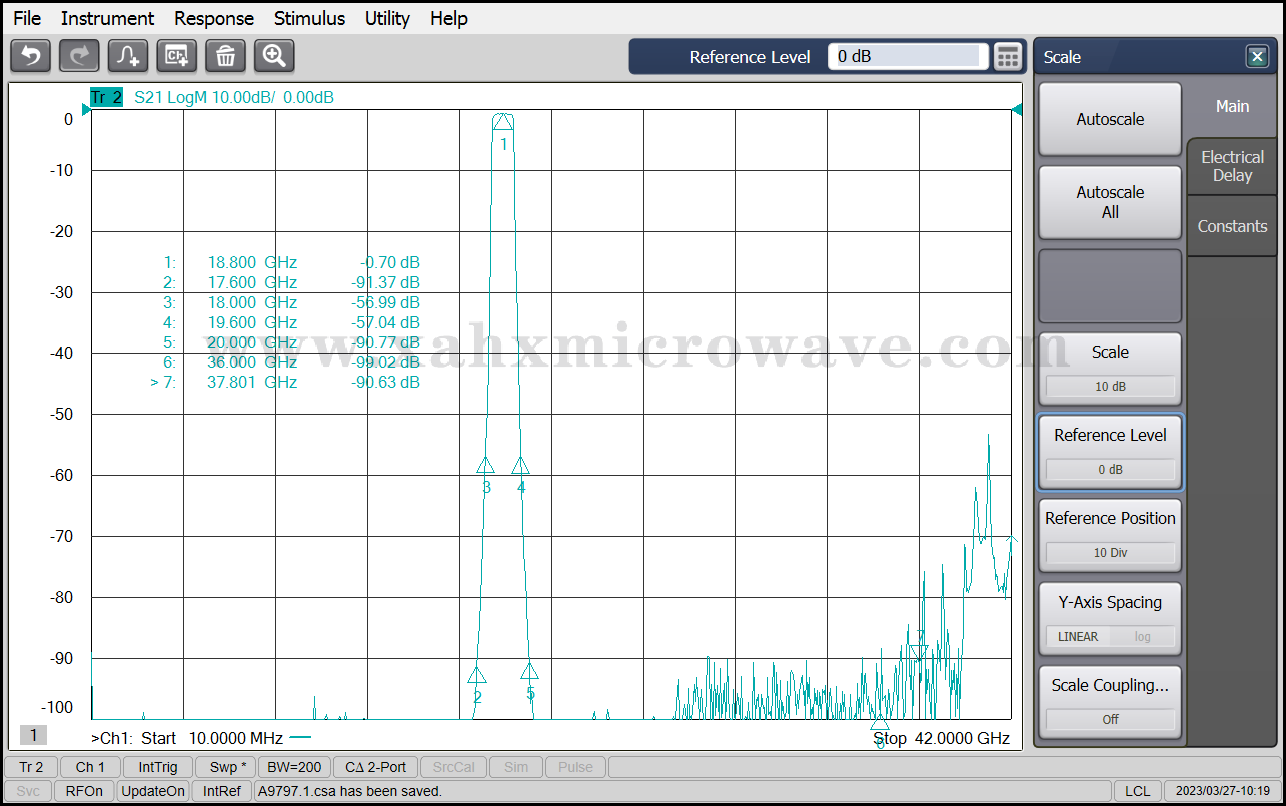The width and height of the screenshot is (1286, 806).
Task: Switch to the Electrical Delay tab
Action: (1232, 166)
